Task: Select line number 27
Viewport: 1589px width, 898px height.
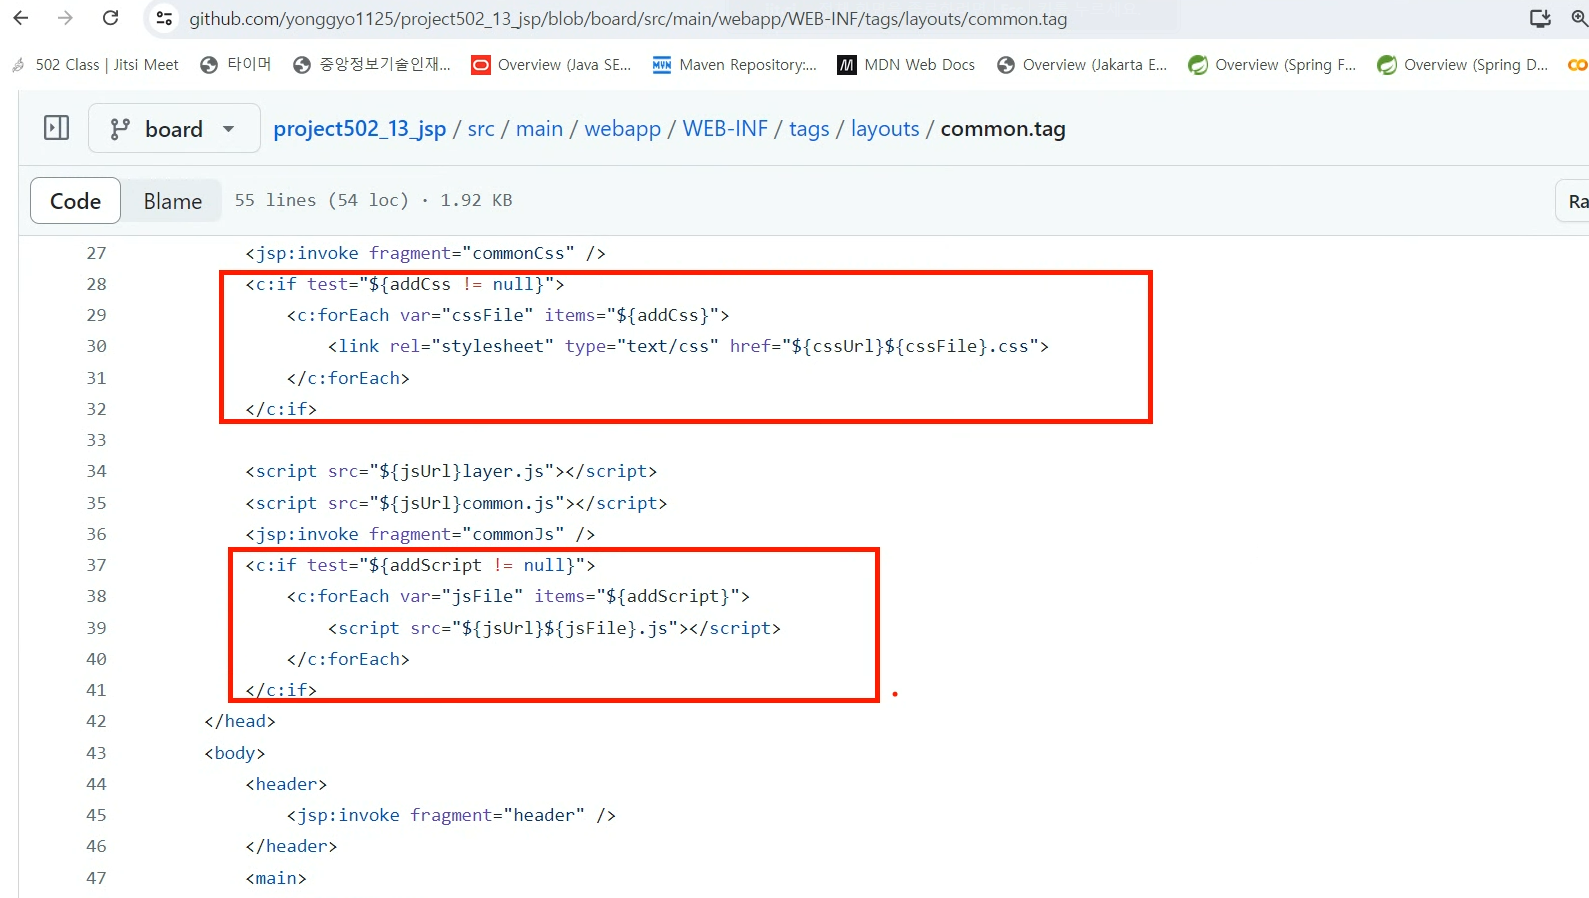Action: (96, 253)
